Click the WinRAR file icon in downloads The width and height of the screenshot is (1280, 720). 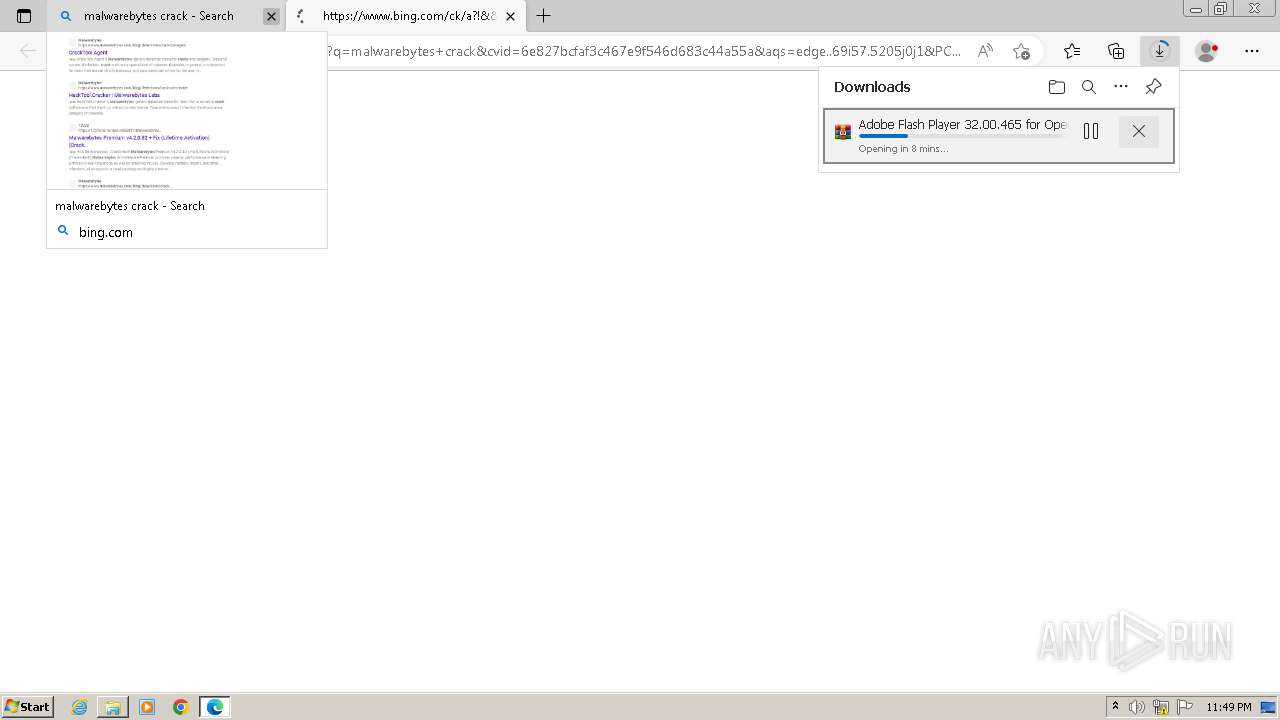click(843, 132)
